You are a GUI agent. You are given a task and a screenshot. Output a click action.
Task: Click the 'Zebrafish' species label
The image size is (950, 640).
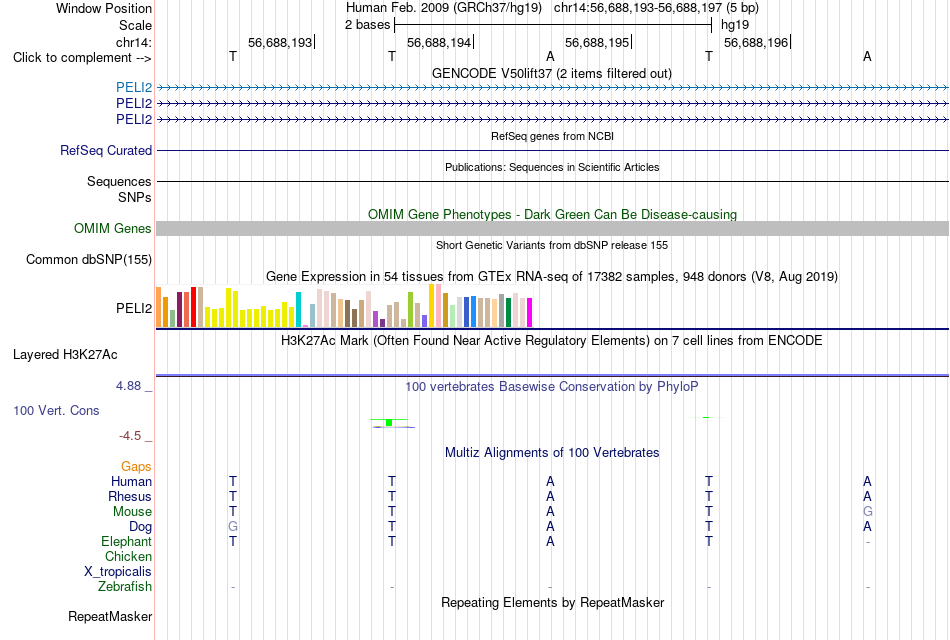[125, 587]
